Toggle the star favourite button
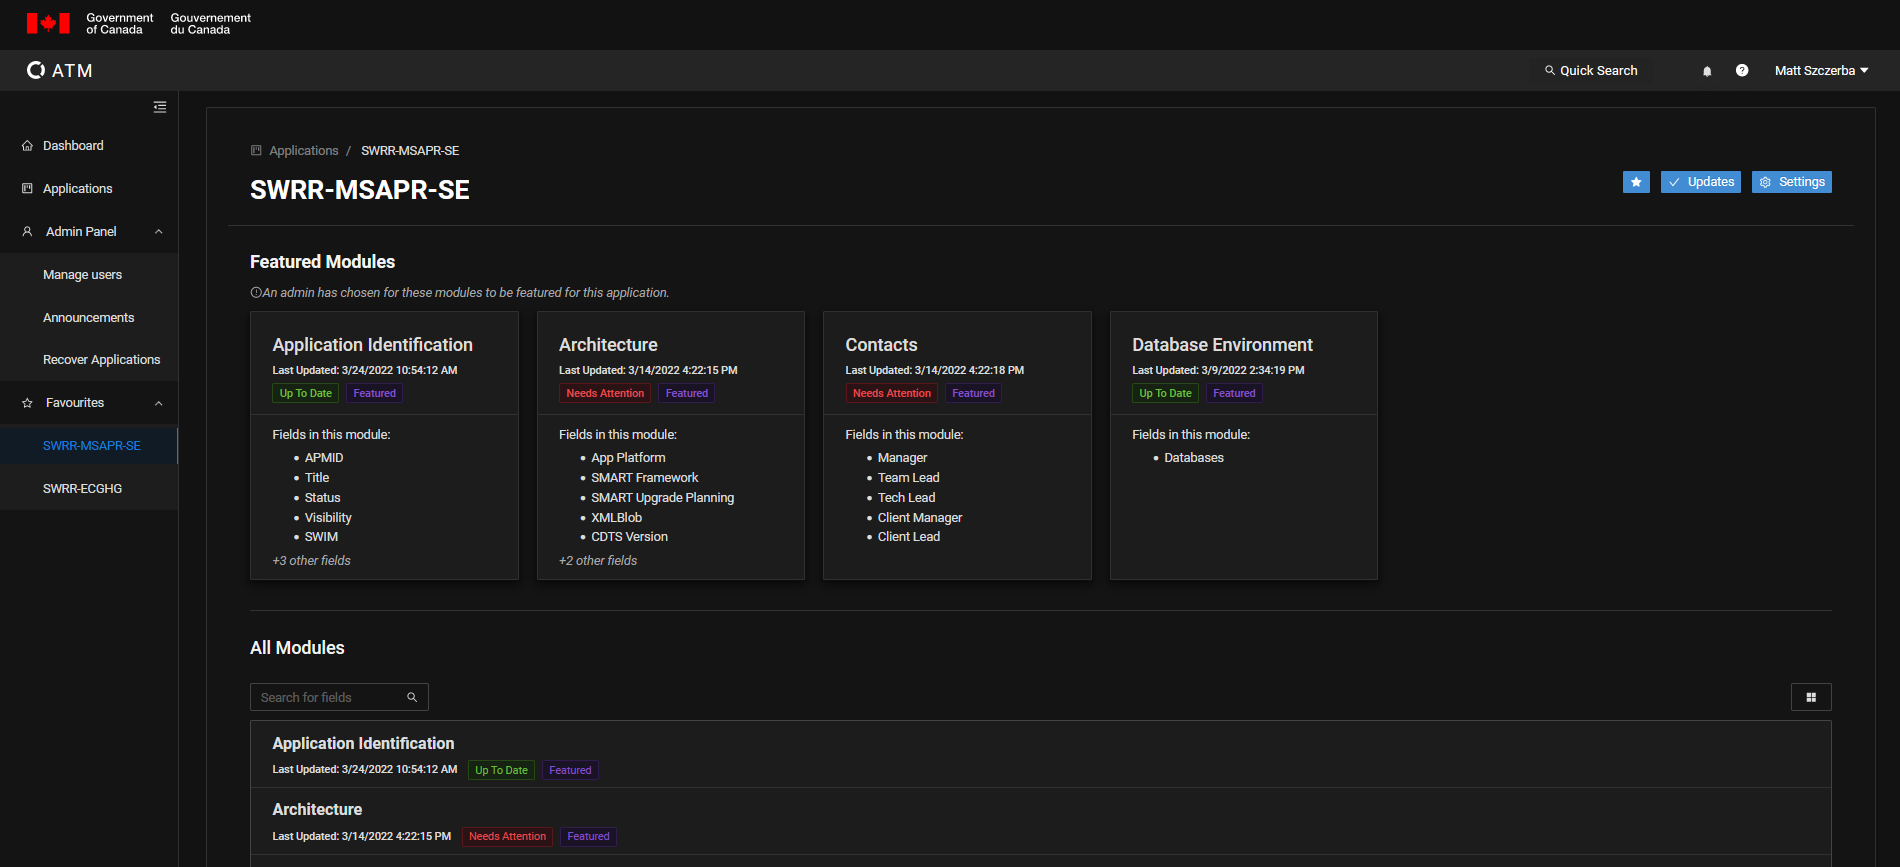The height and width of the screenshot is (867, 1900). pyautogui.click(x=1636, y=182)
